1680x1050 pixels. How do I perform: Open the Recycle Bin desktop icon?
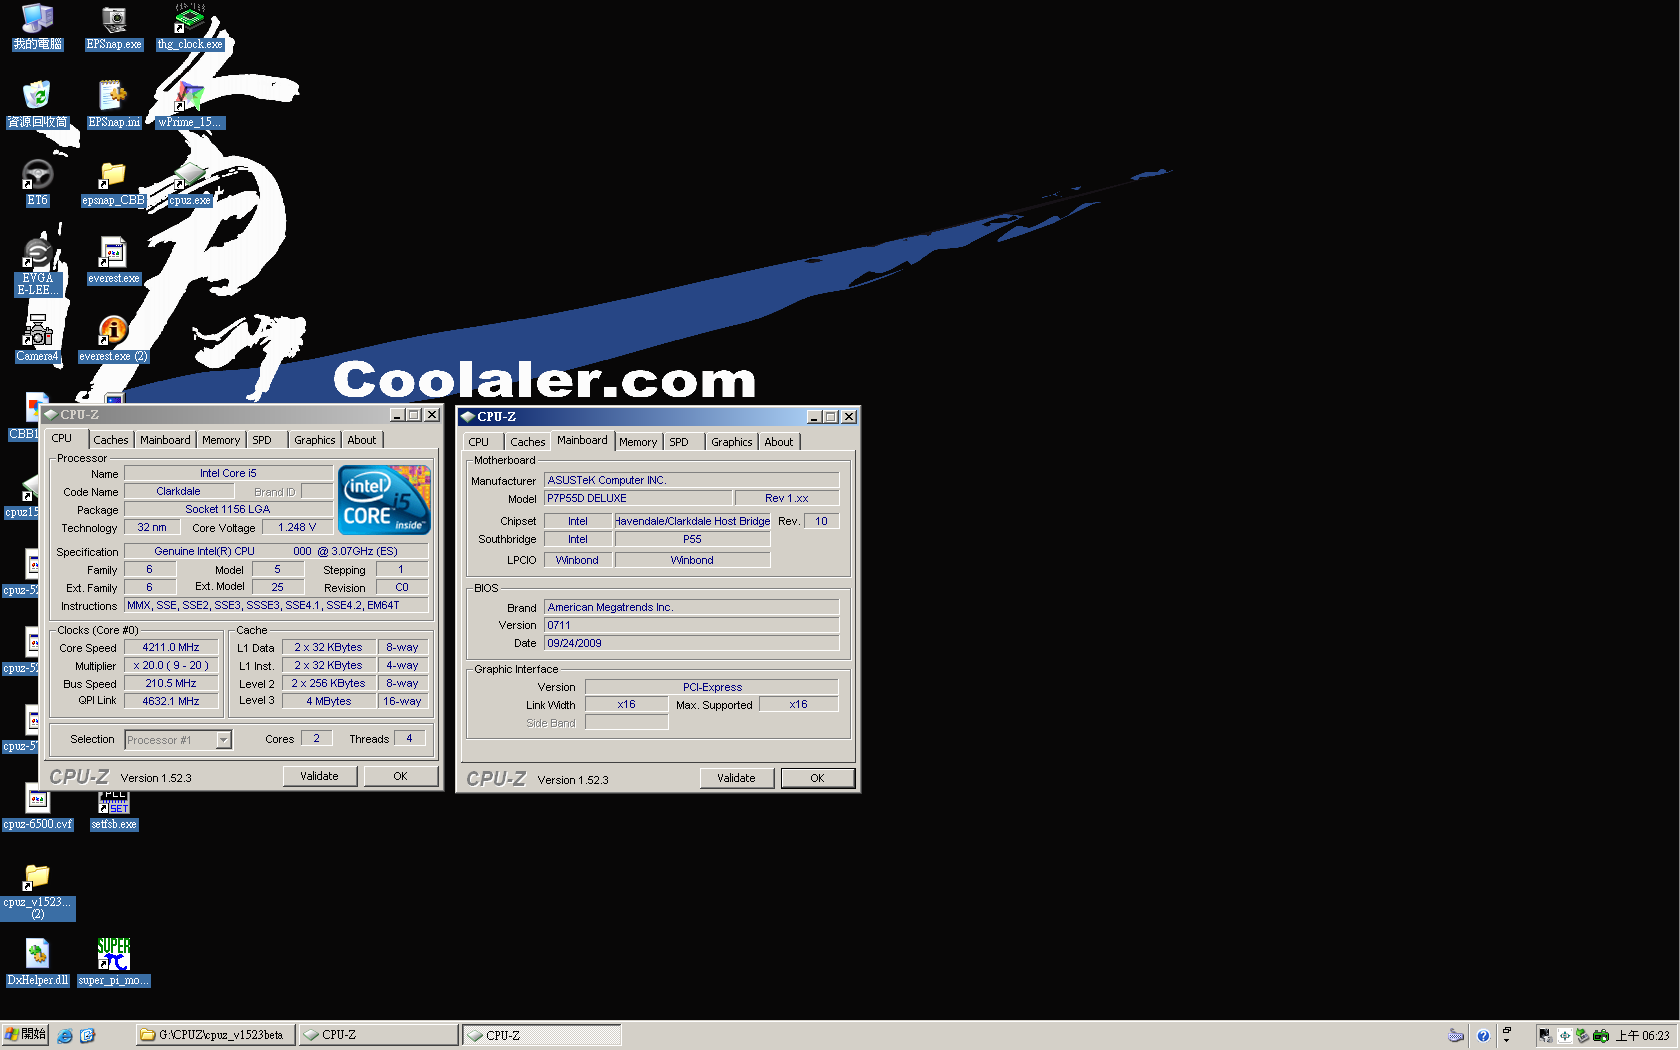(x=37, y=105)
